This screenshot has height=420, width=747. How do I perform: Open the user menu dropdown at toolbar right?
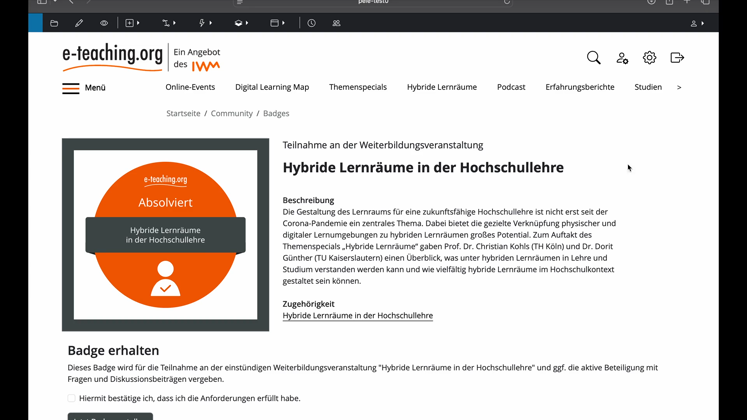point(697,23)
